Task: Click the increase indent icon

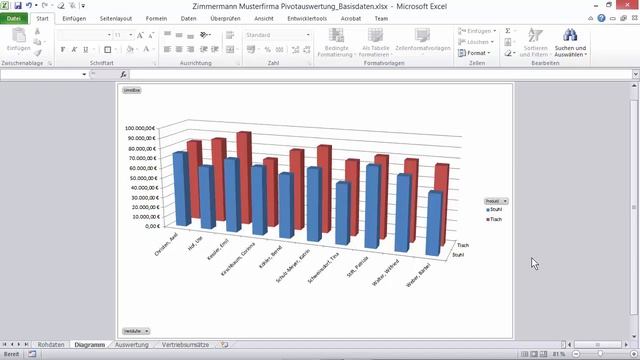Action: [215, 49]
